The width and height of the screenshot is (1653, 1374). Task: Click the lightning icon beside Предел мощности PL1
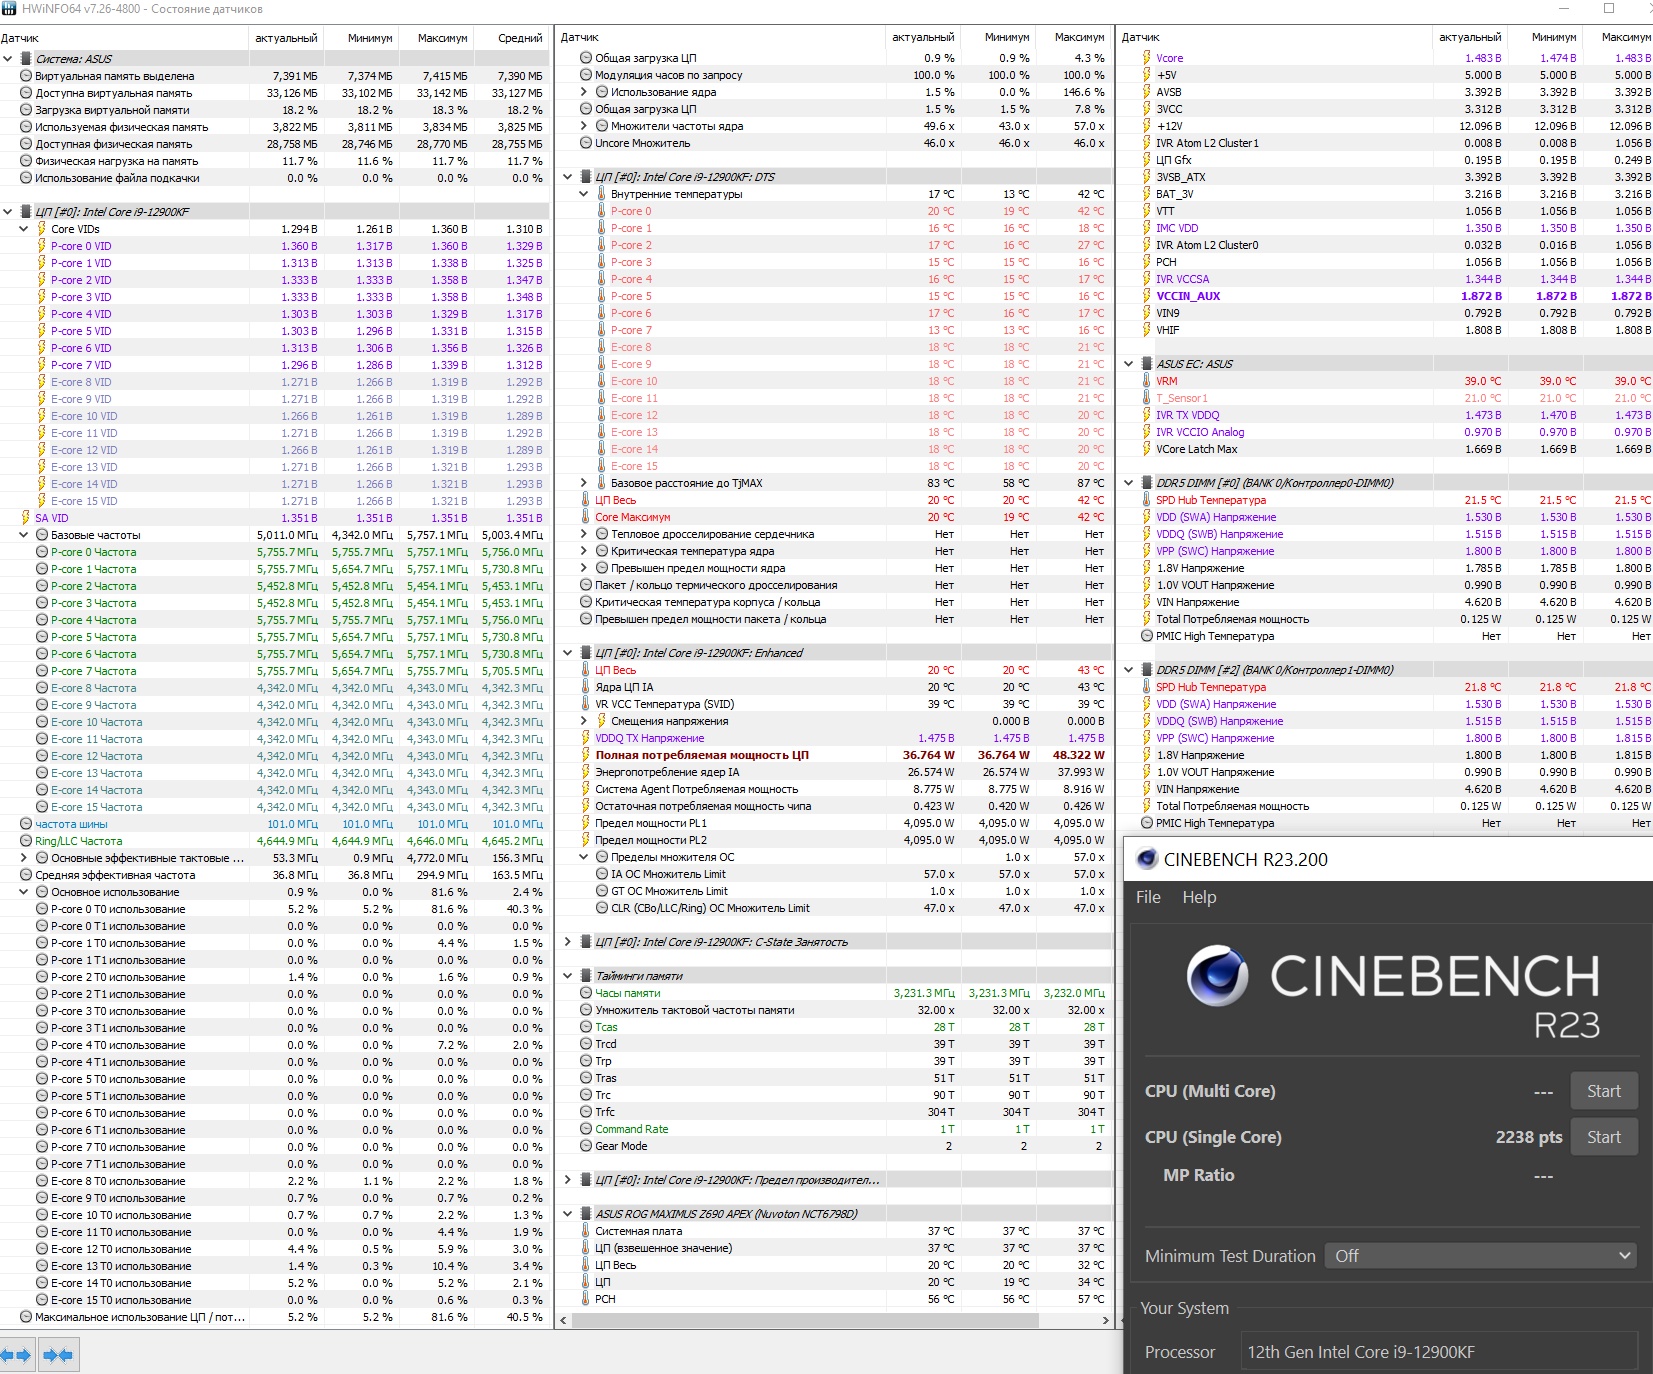[586, 823]
